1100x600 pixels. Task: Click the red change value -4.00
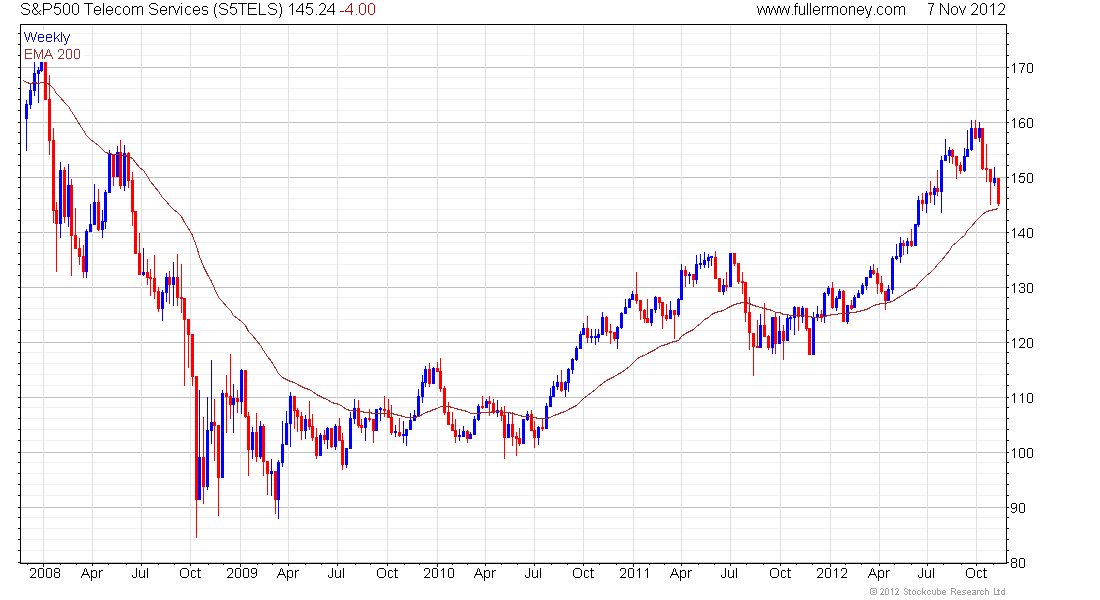[x=357, y=10]
